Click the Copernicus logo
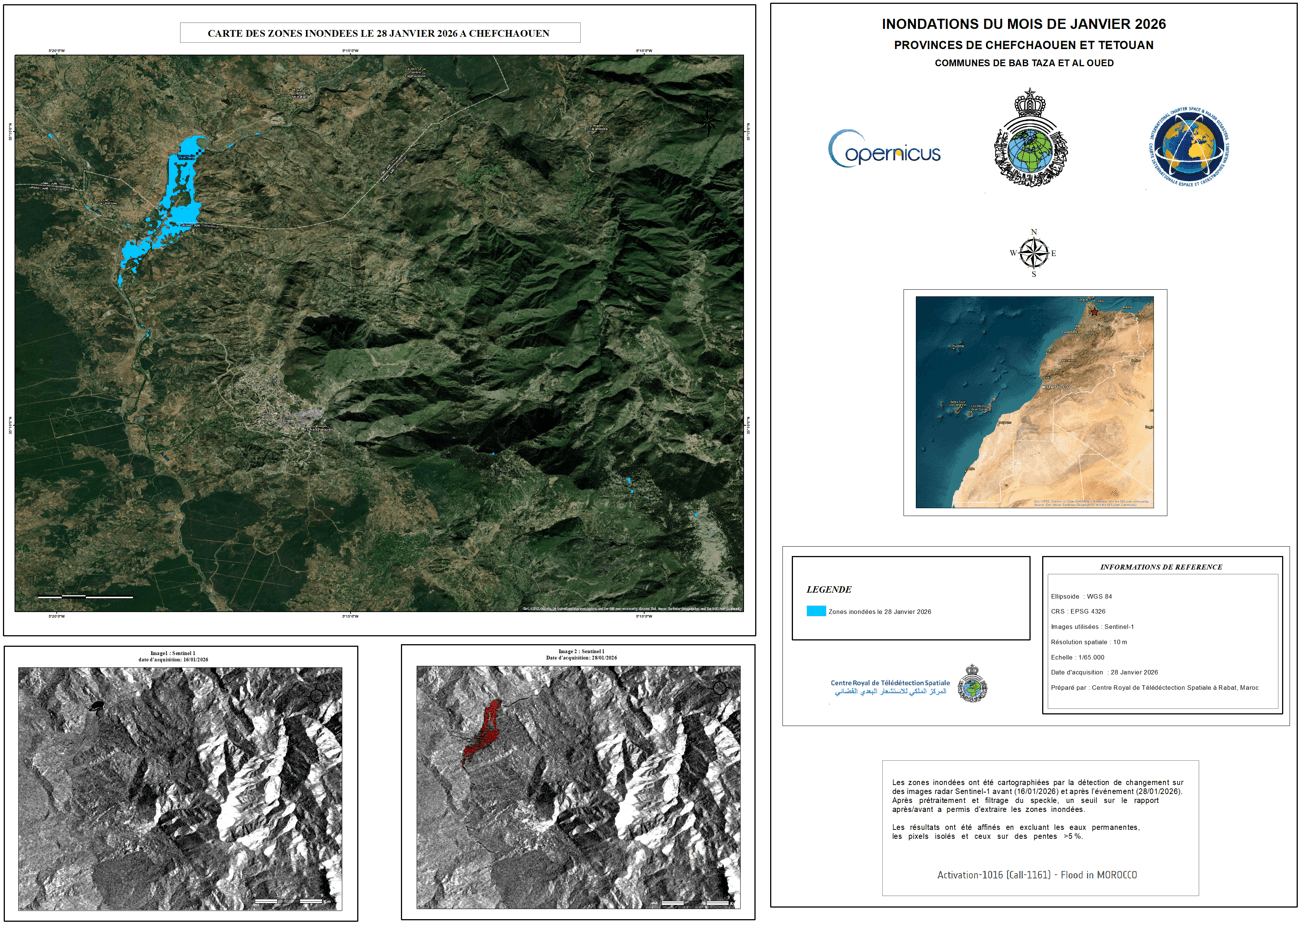 point(884,150)
